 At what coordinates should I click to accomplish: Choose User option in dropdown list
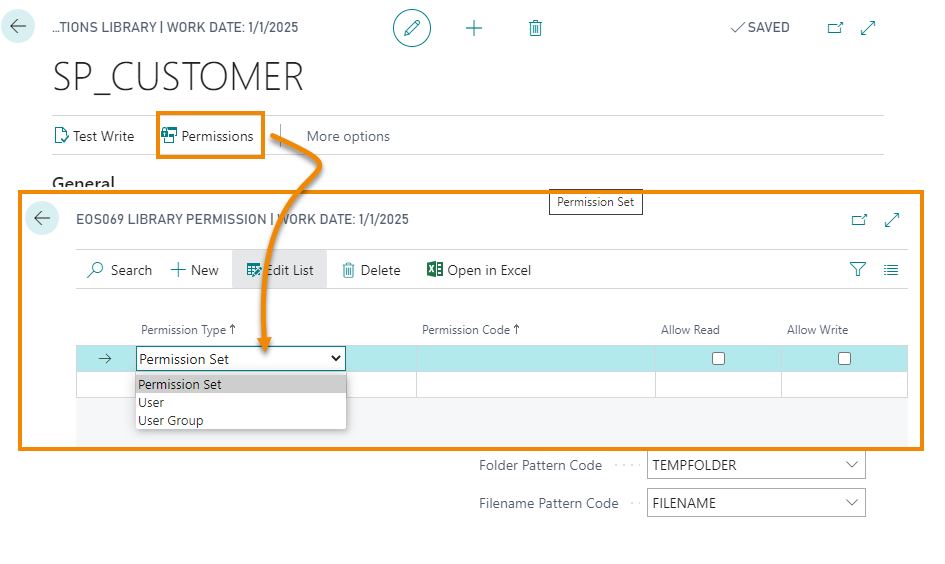[151, 403]
